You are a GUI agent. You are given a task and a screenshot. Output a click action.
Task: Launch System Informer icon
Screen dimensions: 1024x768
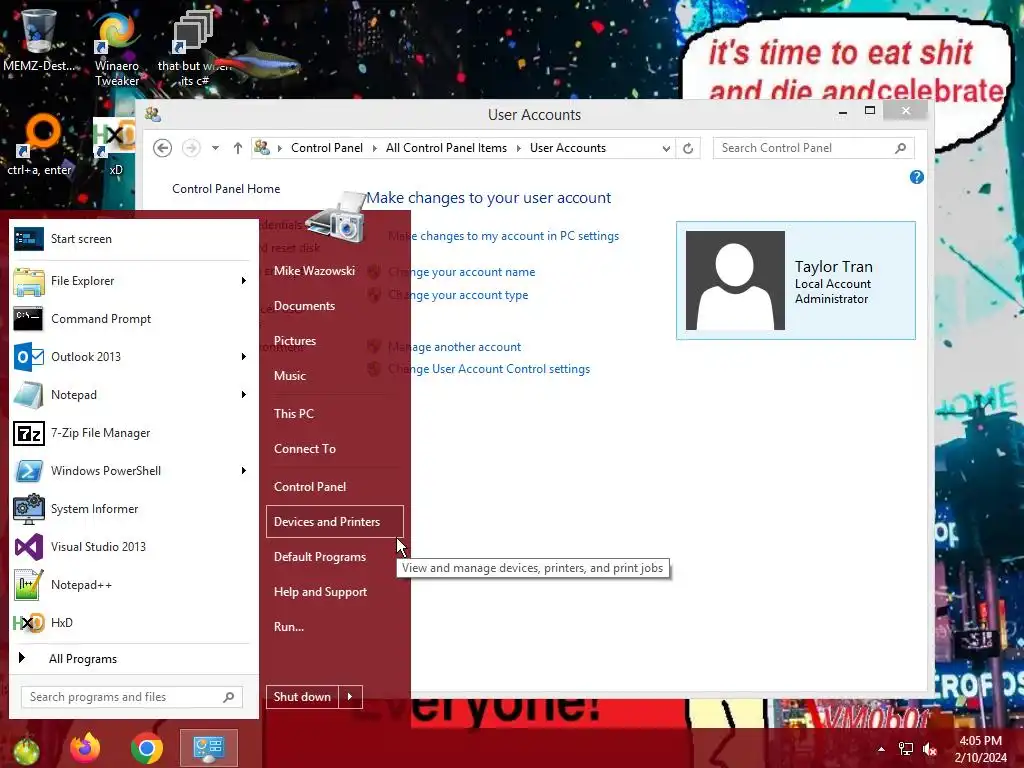(x=29, y=509)
